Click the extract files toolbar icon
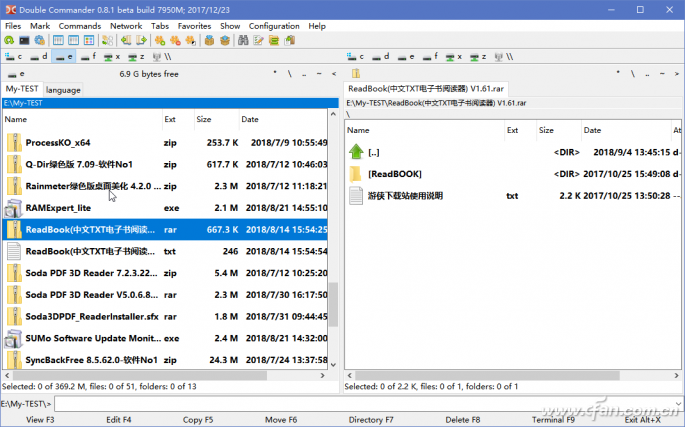 click(225, 41)
